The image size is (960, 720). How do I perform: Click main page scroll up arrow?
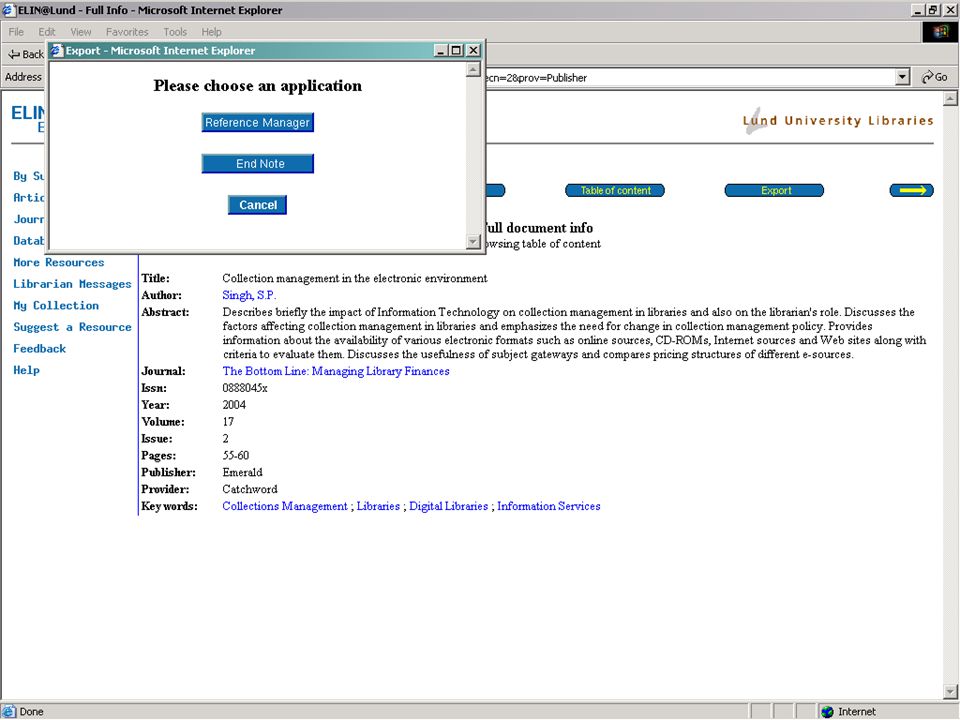pyautogui.click(x=950, y=99)
